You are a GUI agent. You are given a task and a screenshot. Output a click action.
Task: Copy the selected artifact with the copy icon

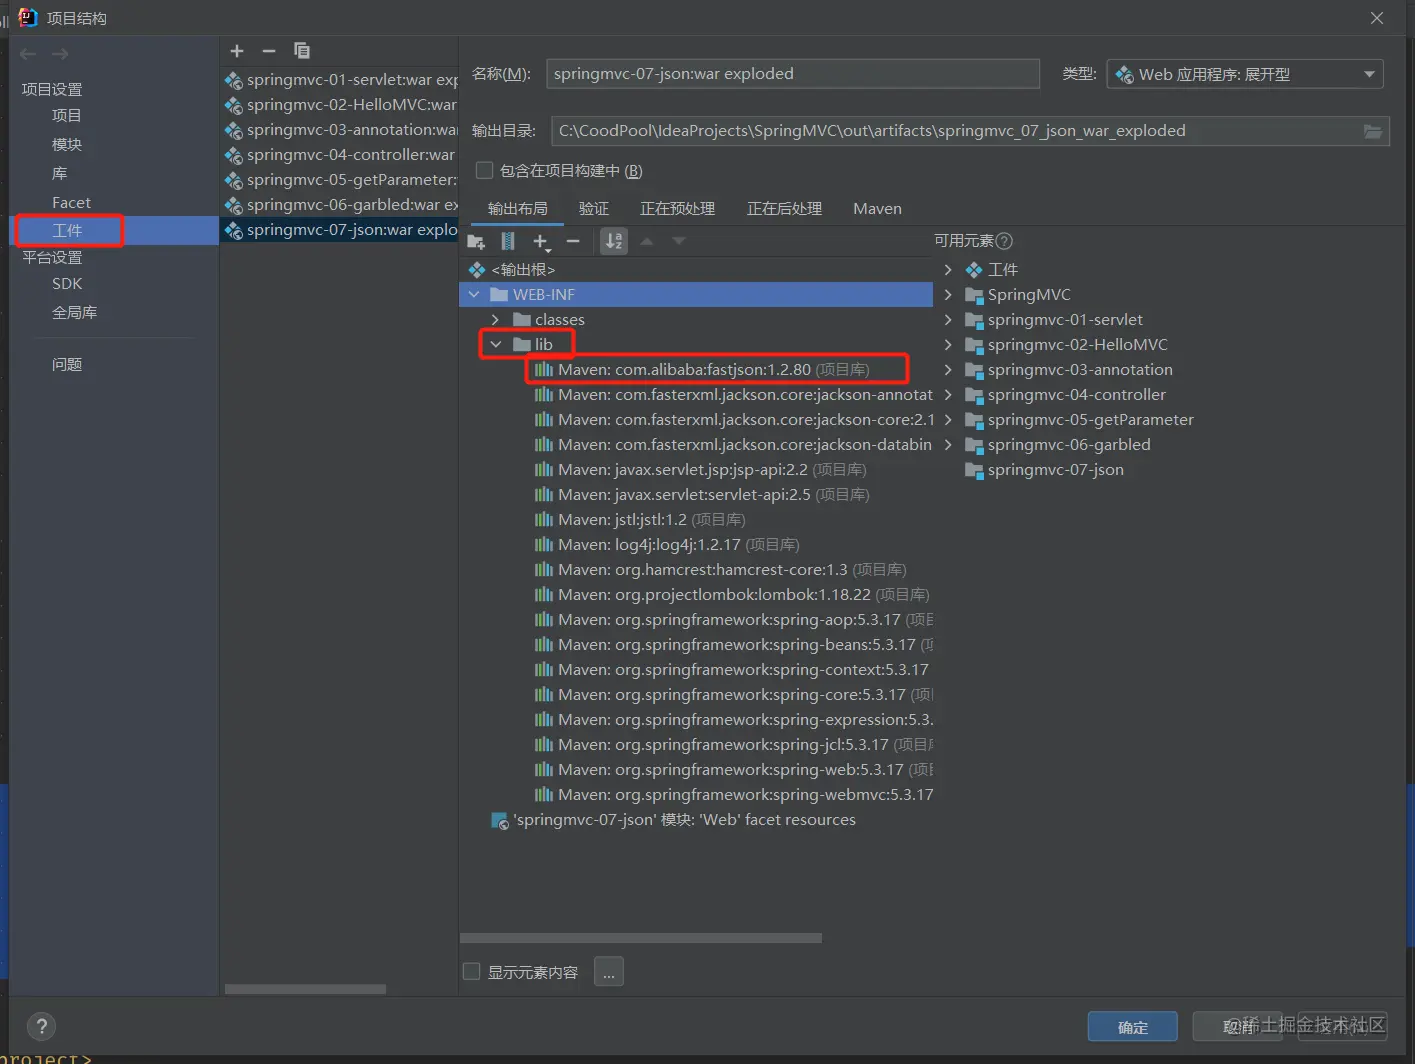coord(302,51)
